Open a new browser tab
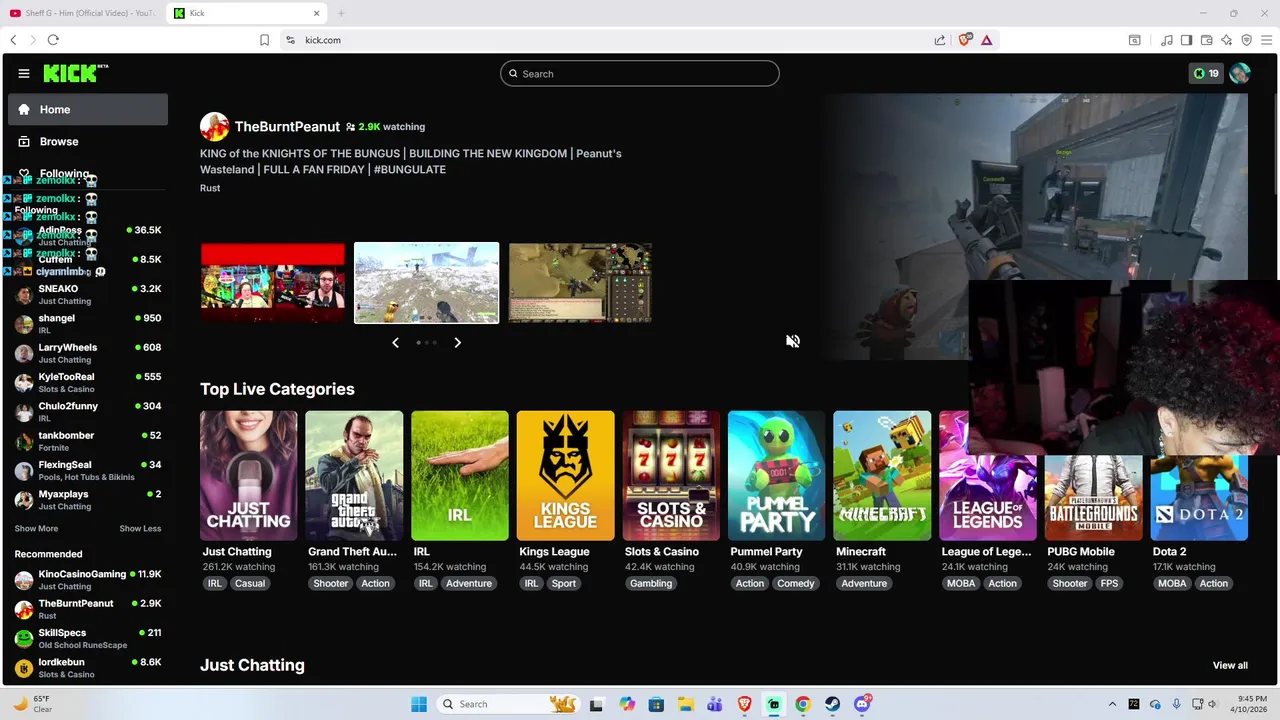 341,13
